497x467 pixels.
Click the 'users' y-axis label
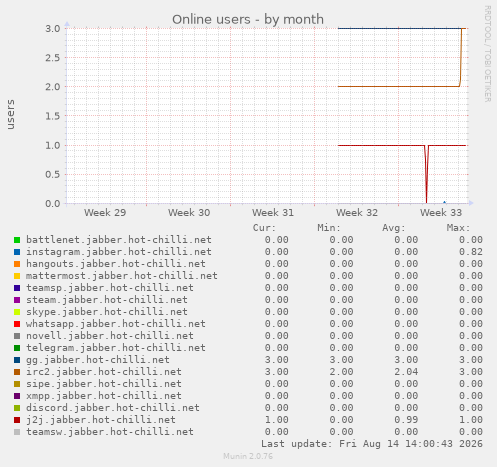pyautogui.click(x=10, y=114)
